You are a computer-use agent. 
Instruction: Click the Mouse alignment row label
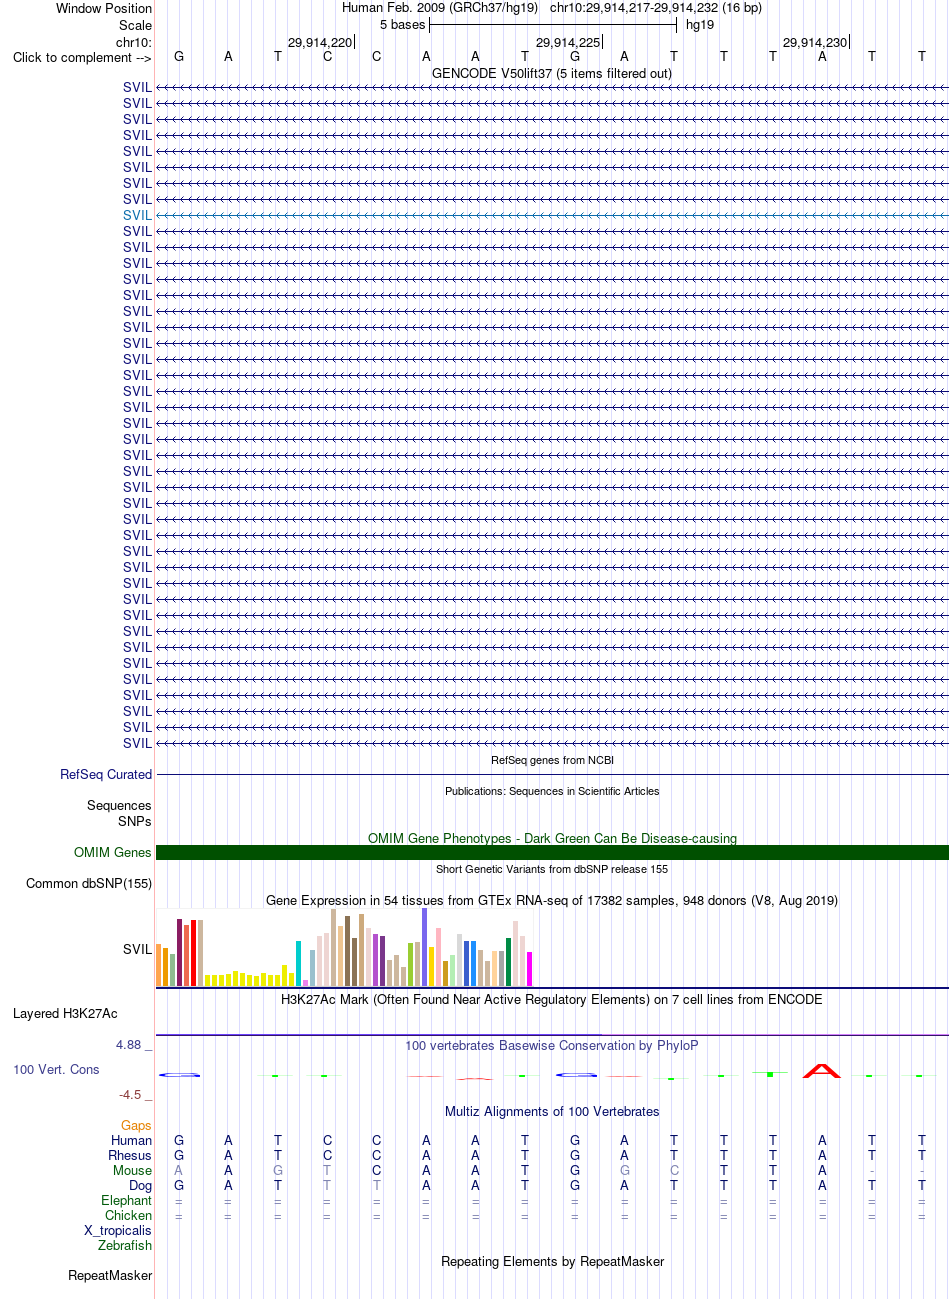(x=133, y=1170)
